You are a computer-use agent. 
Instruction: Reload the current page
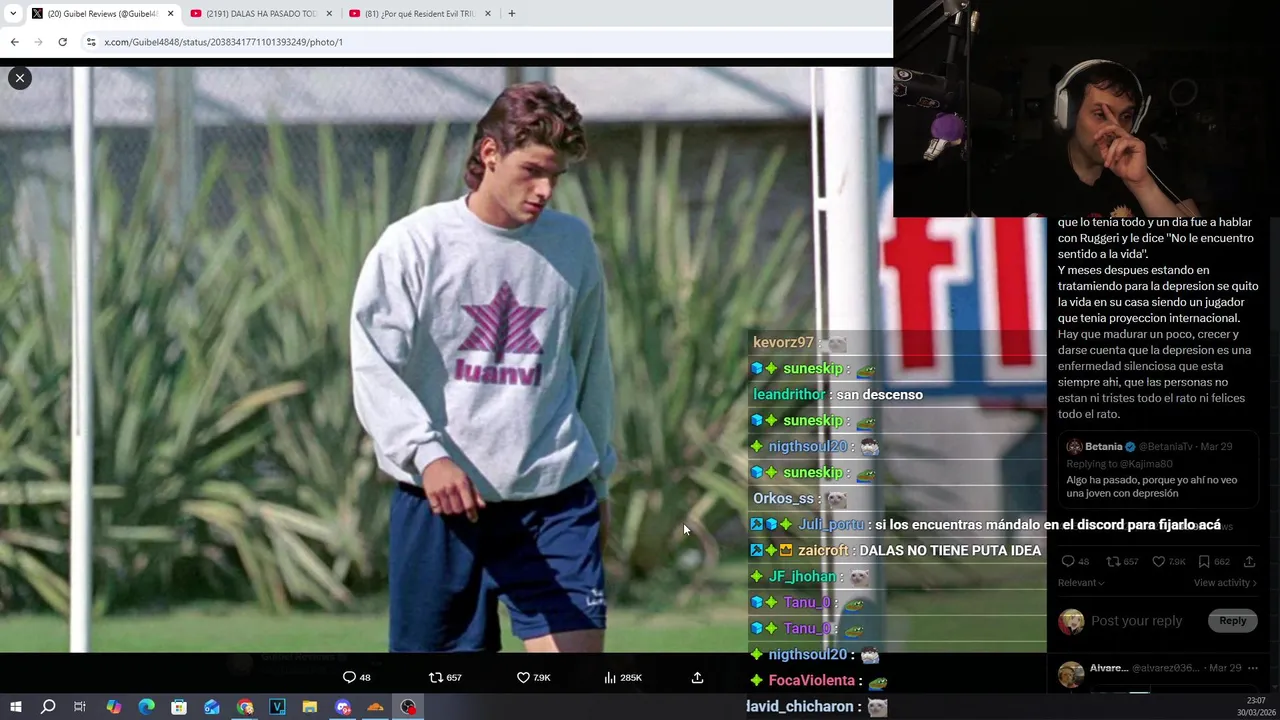[62, 42]
